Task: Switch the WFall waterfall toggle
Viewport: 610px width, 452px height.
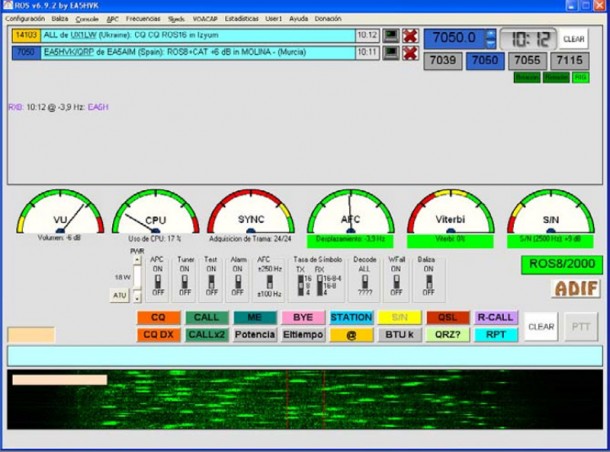Action: (x=396, y=282)
